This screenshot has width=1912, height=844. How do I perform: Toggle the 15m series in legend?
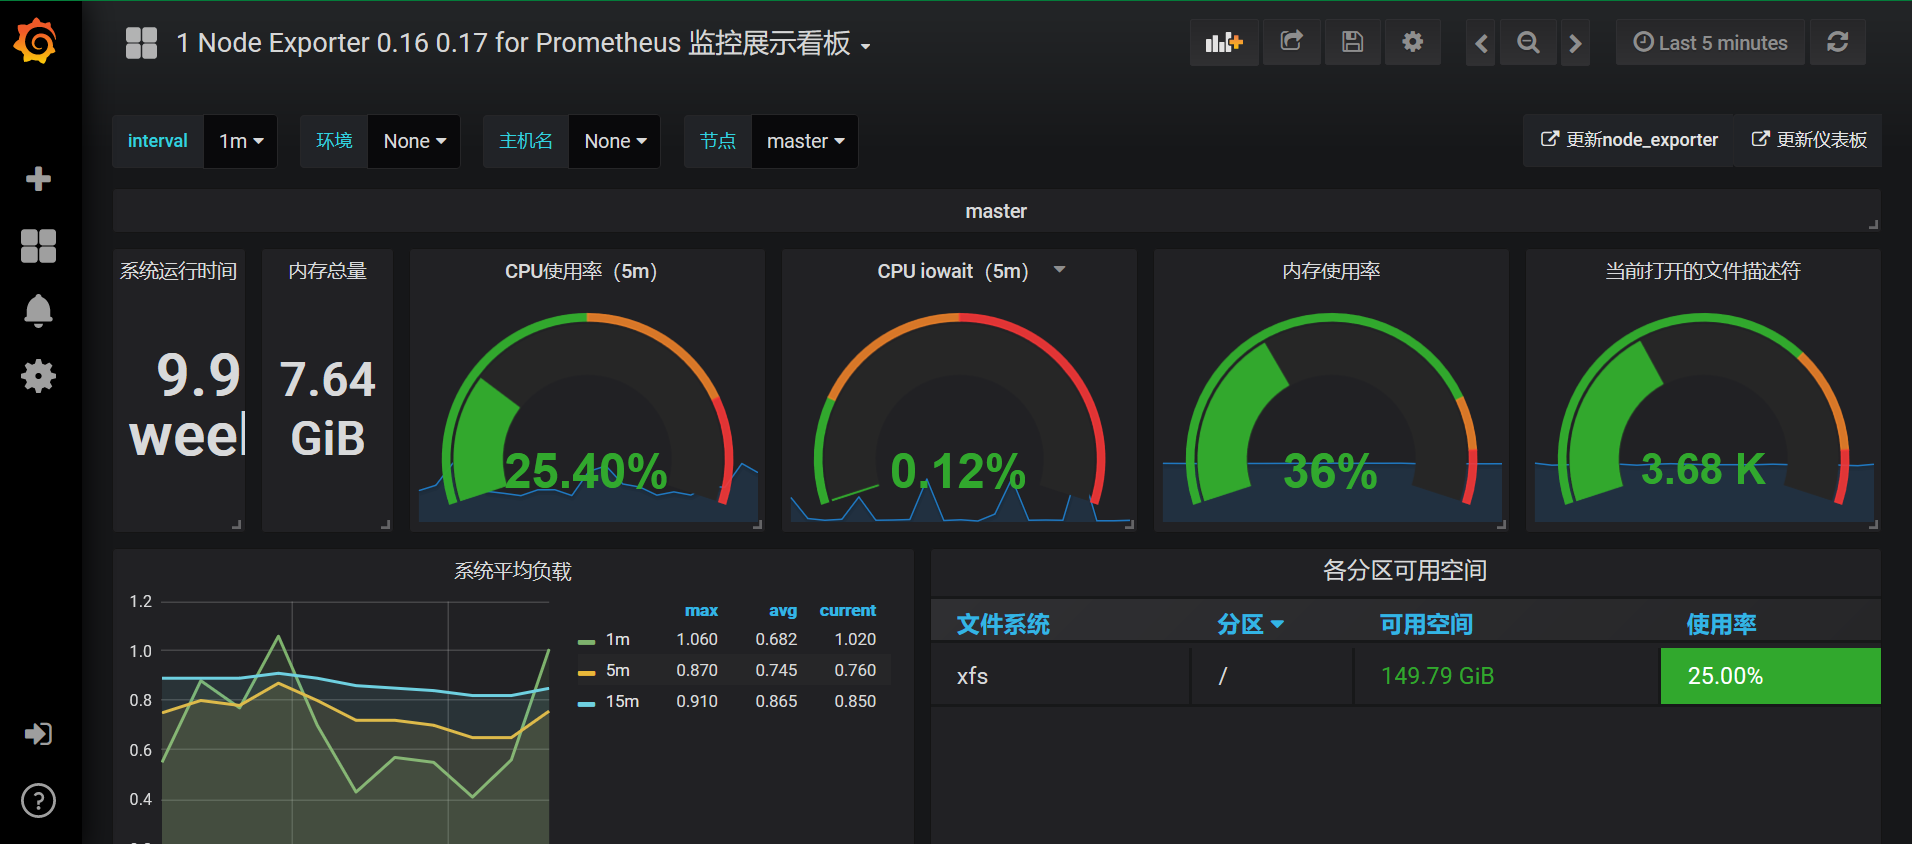(622, 701)
